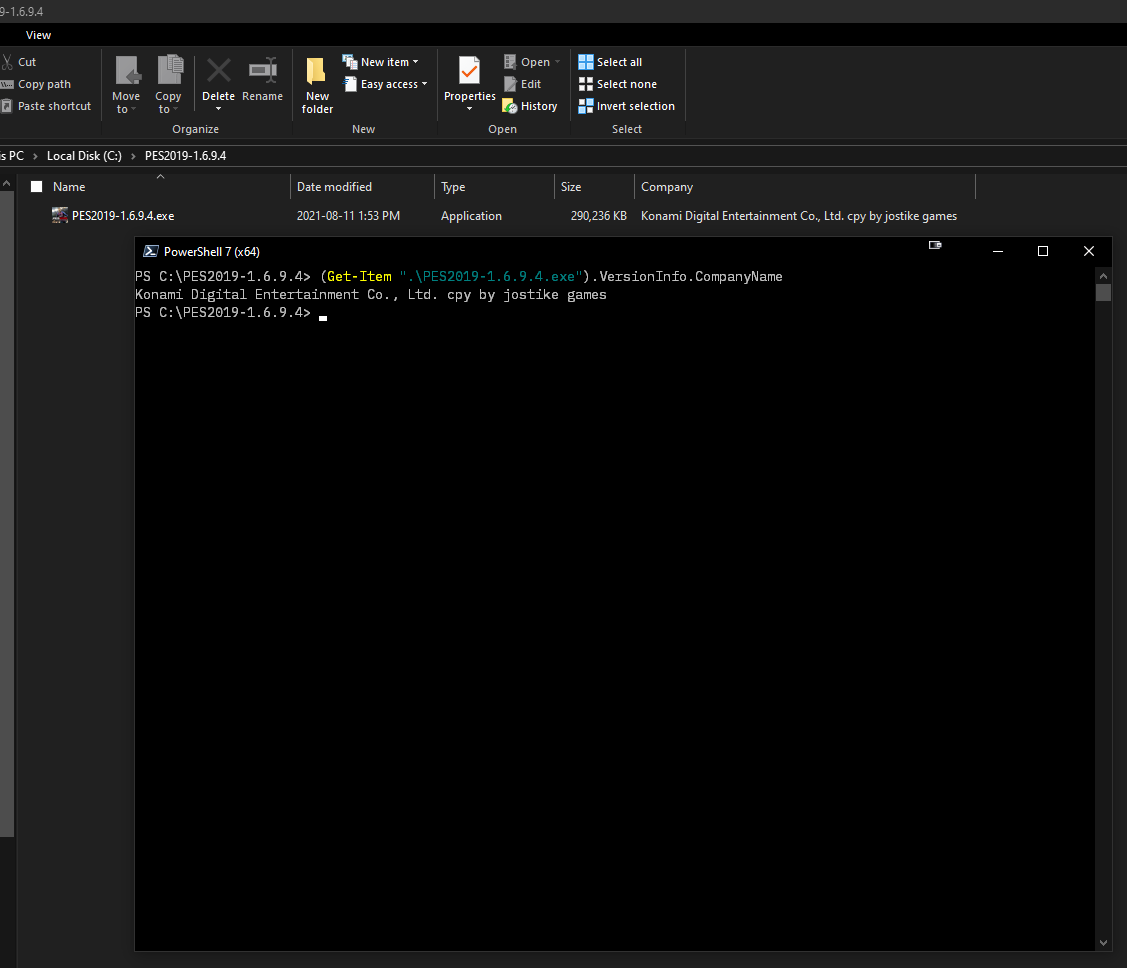Expand the Delete dropdown arrow
The image size is (1127, 968).
pyautogui.click(x=218, y=109)
